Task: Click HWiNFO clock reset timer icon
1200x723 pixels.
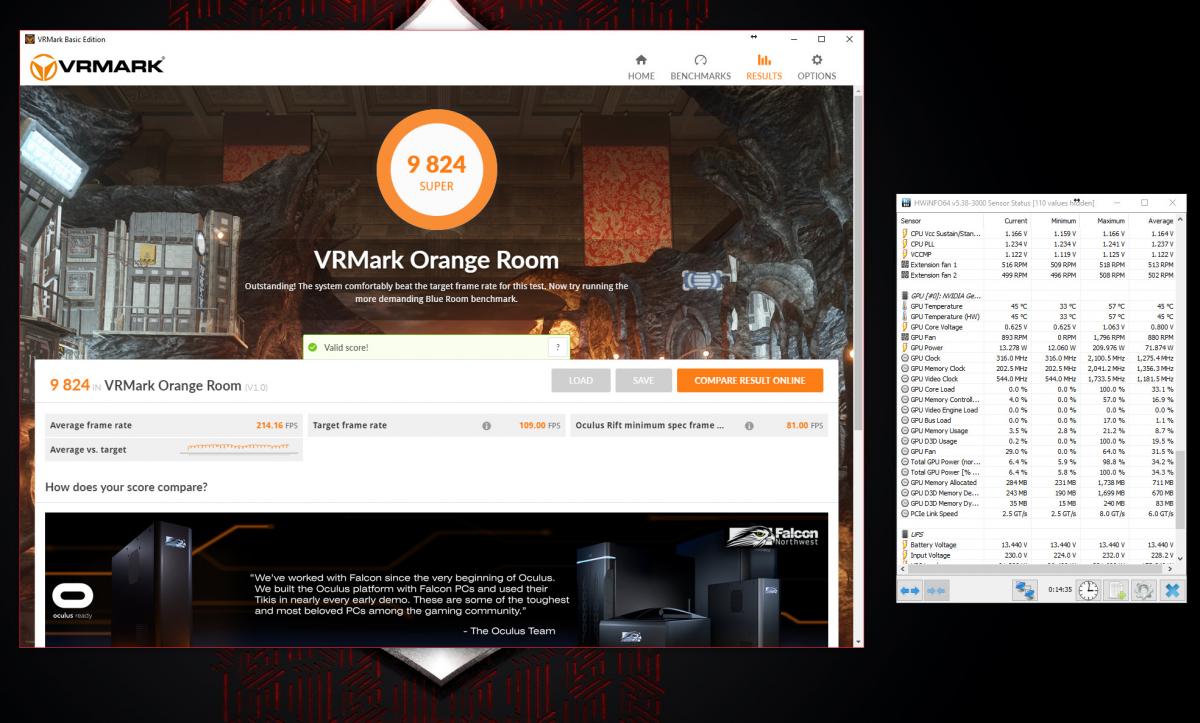Action: tap(1088, 590)
